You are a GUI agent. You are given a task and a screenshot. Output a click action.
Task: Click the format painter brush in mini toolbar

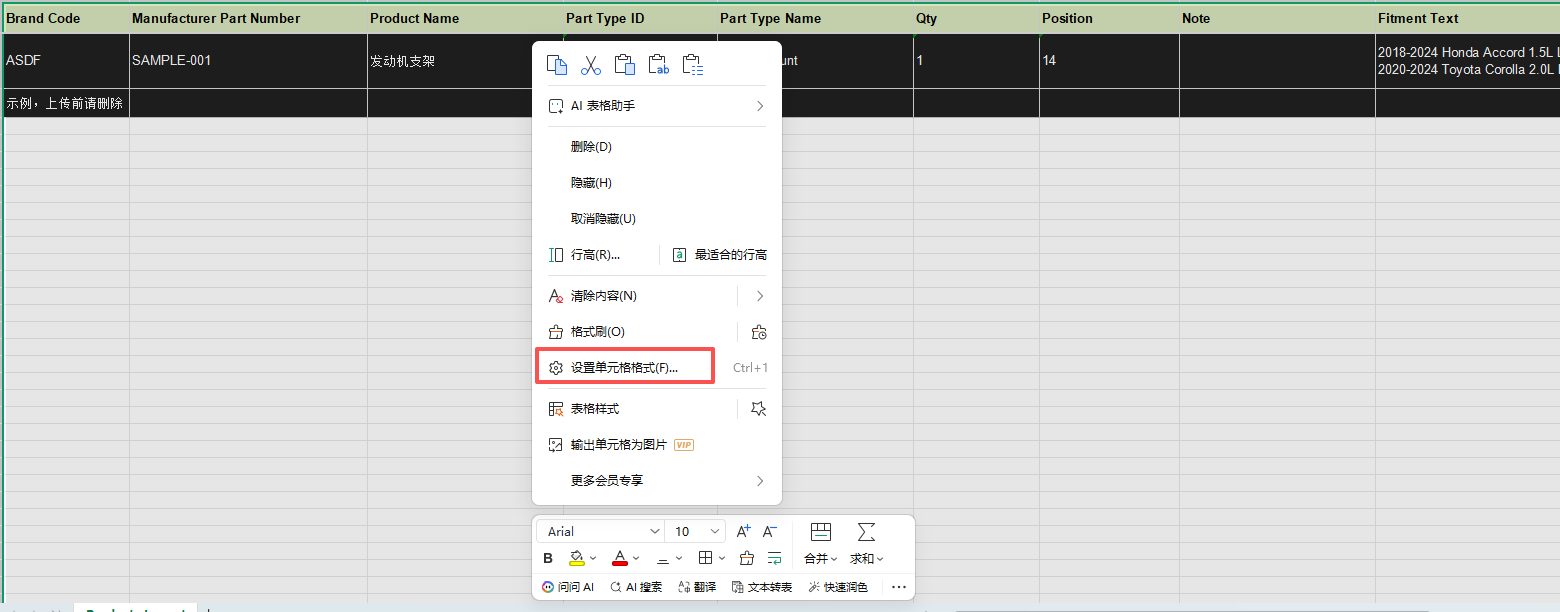click(746, 558)
